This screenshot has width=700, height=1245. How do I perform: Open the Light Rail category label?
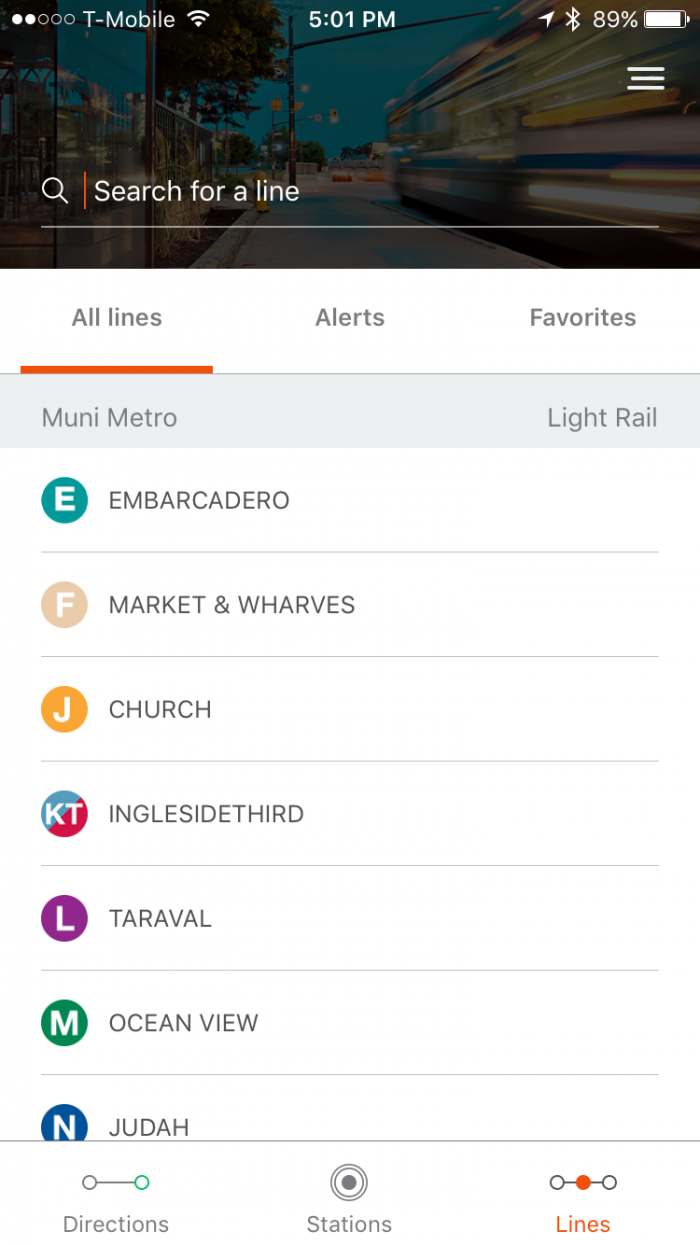[602, 417]
